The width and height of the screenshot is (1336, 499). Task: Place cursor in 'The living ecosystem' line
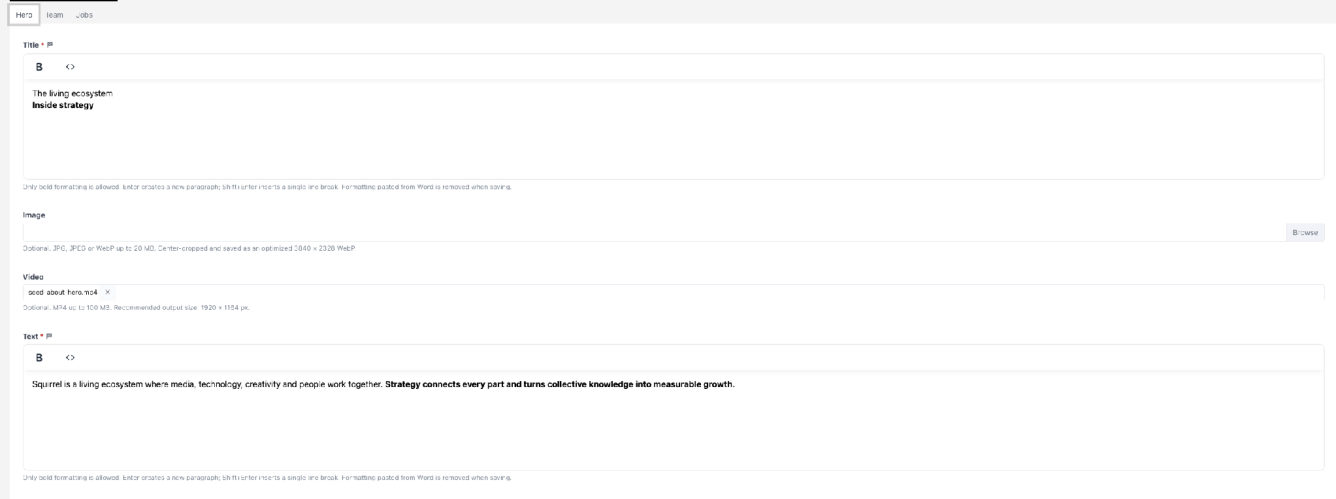tap(72, 93)
